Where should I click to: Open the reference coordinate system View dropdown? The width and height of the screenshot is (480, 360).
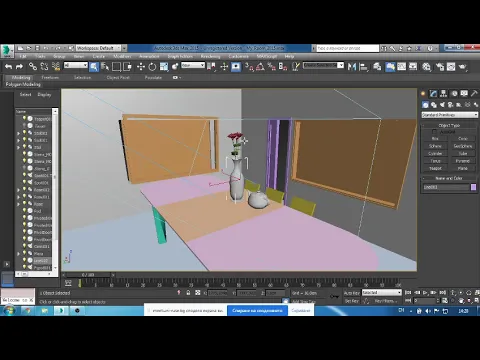(193, 65)
